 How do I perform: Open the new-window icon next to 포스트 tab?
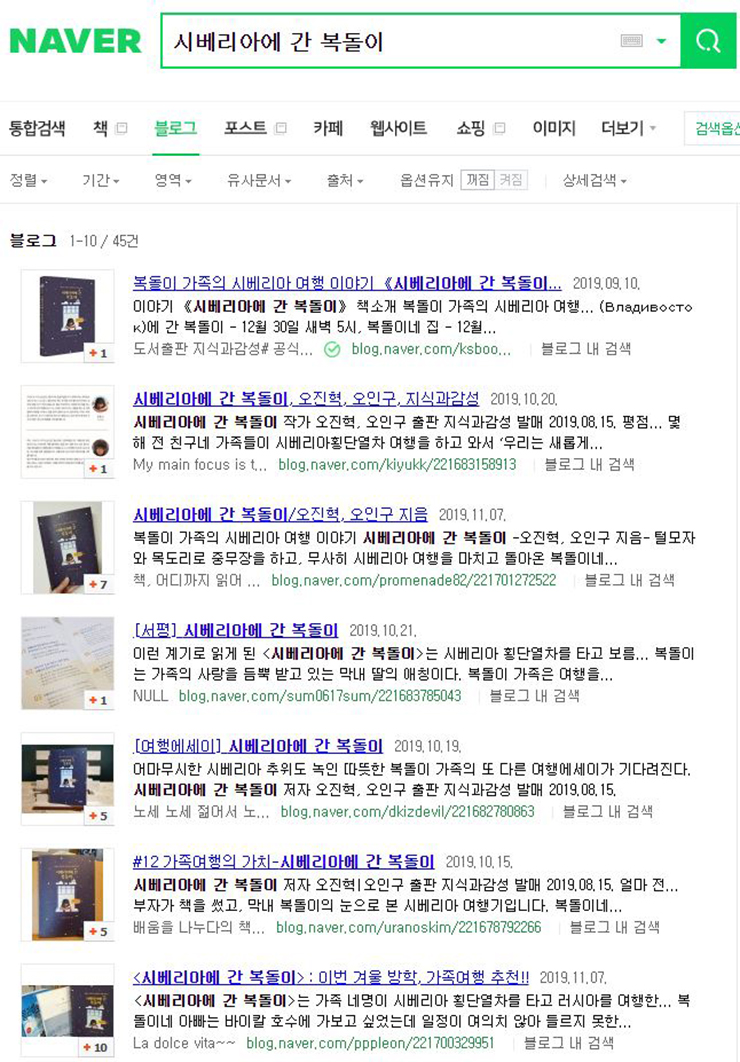(281, 128)
